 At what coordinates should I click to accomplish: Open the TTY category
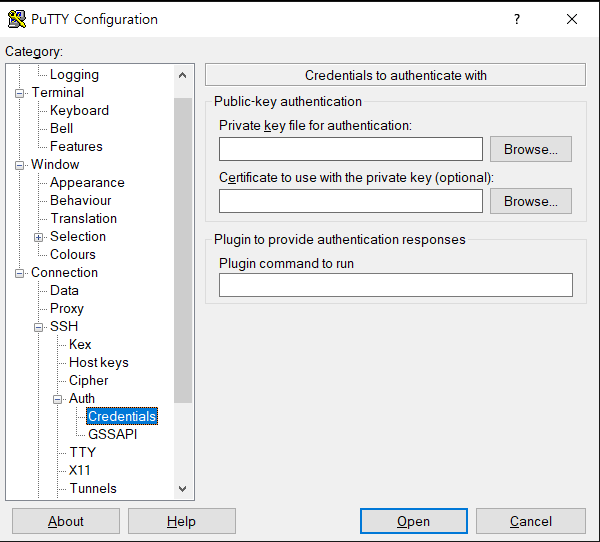82,452
